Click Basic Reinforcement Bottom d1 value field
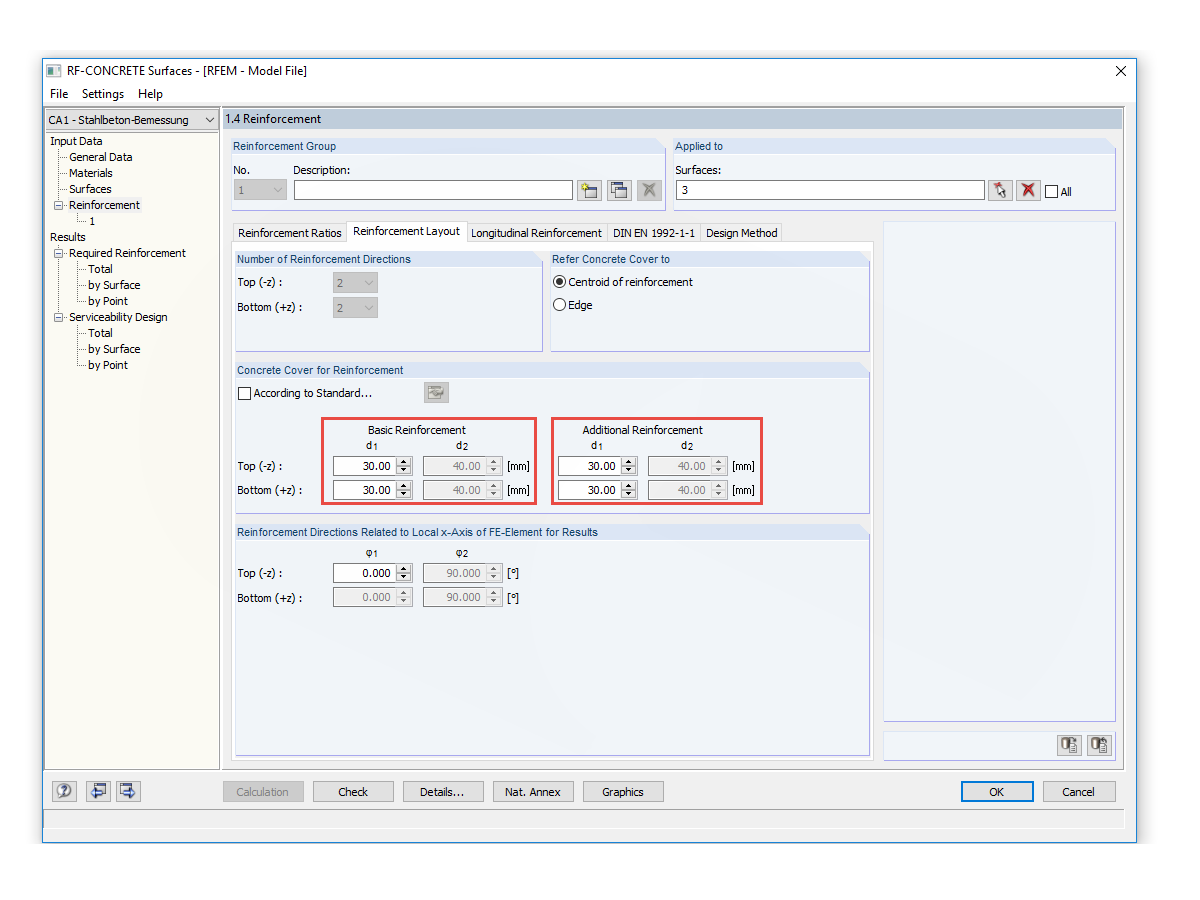Image resolution: width=1200 pixels, height=900 pixels. tap(365, 490)
